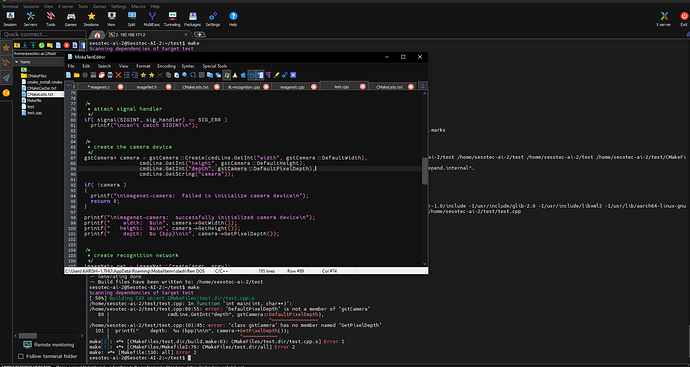Click the Tunneling icon in toolbar
This screenshot has height=367, width=690.
tap(172, 19)
